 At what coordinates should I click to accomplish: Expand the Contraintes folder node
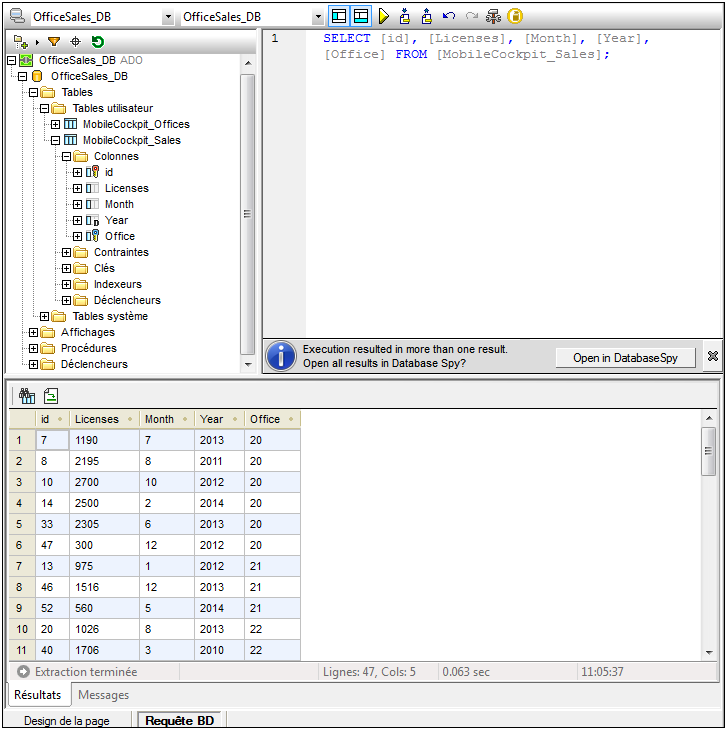[67, 252]
